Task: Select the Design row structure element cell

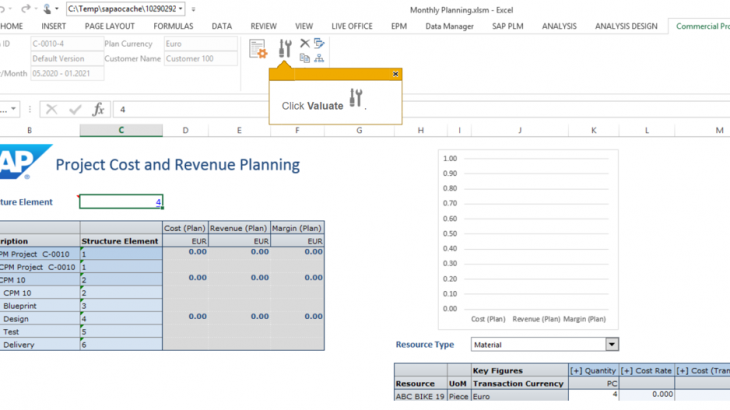Action: (x=120, y=318)
